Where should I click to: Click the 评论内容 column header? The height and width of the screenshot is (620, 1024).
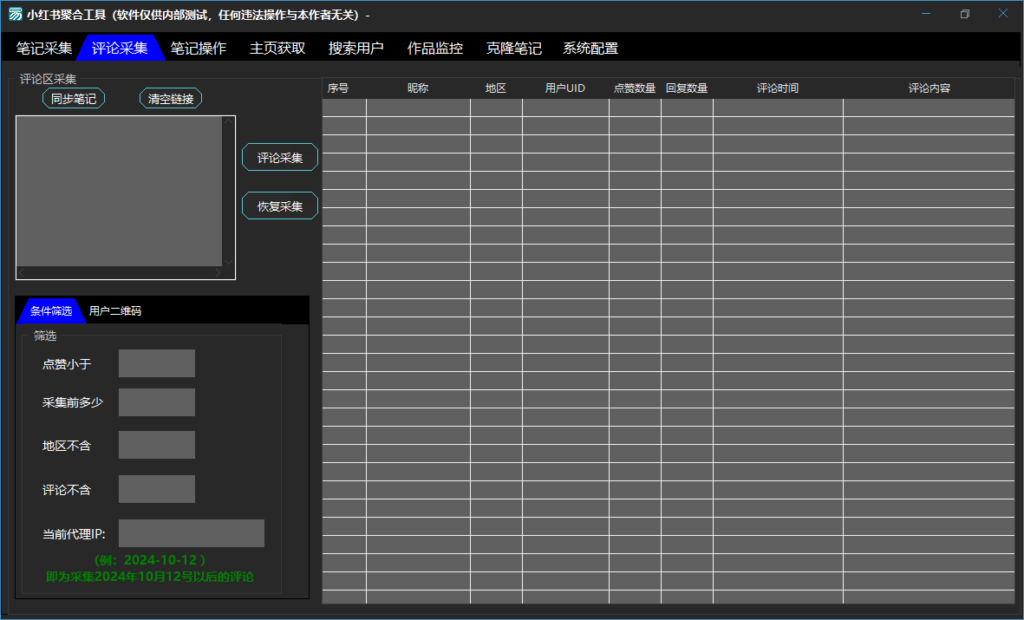click(x=929, y=88)
